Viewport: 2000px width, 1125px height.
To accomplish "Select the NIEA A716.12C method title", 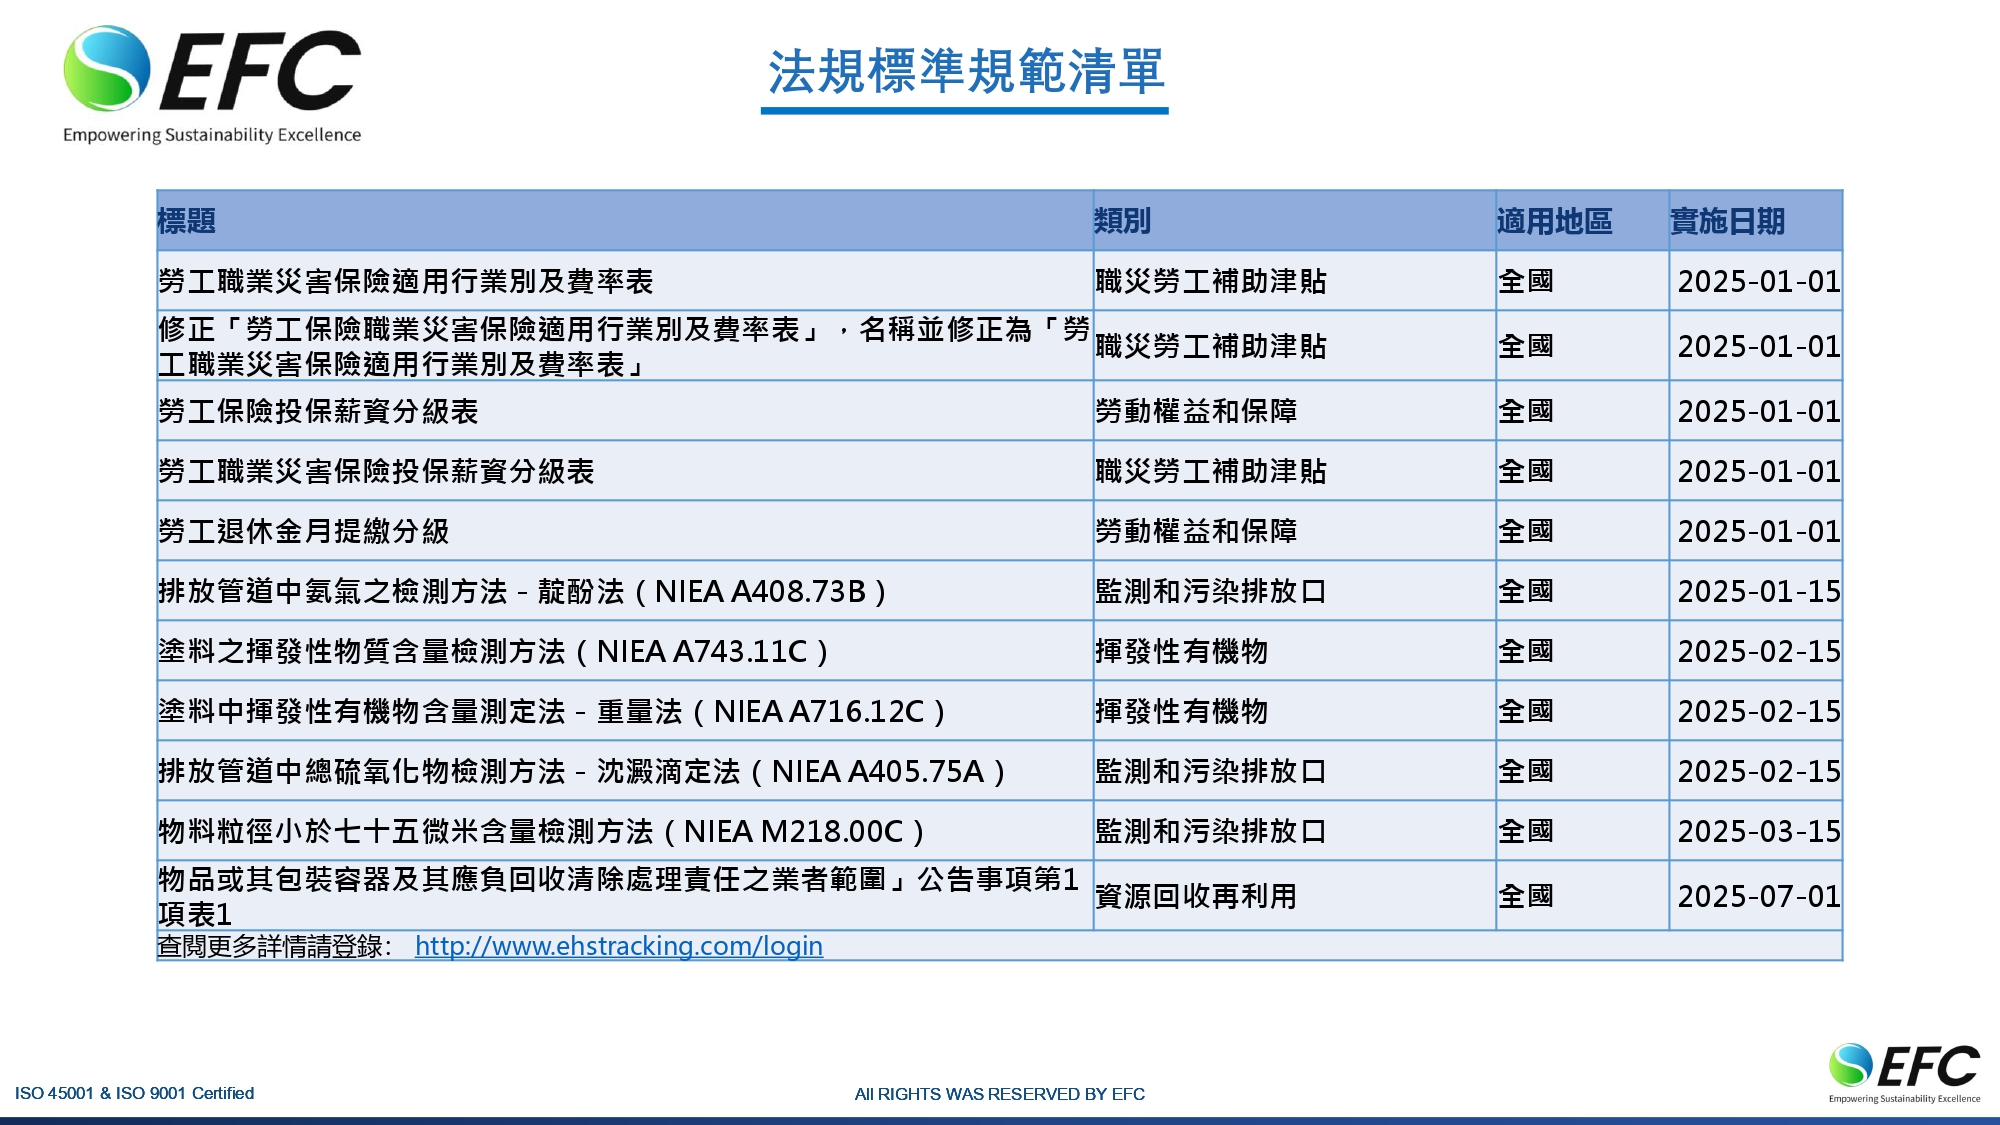I will click(552, 711).
